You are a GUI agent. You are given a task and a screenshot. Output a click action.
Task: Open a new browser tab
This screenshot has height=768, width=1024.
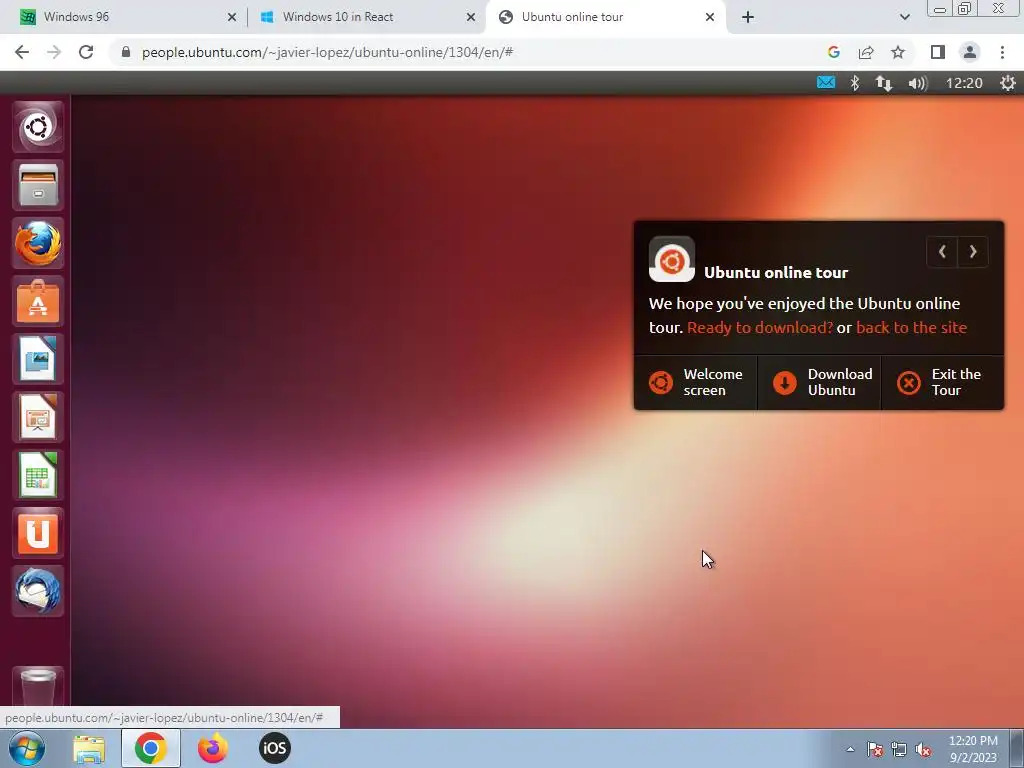coord(748,17)
